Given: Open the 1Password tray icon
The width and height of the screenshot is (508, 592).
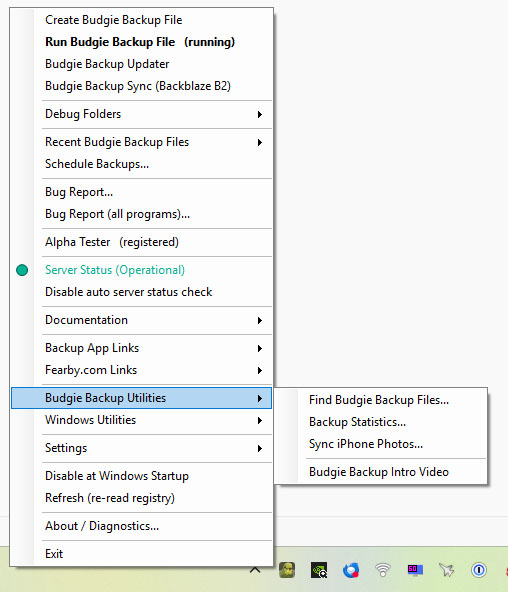Looking at the screenshot, I should click(x=479, y=570).
